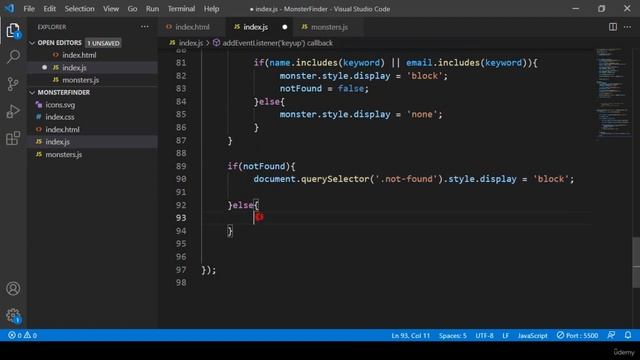Viewport: 640px width, 360px height.
Task: Click 'notFound' text on line 83
Action: click(x=301, y=89)
